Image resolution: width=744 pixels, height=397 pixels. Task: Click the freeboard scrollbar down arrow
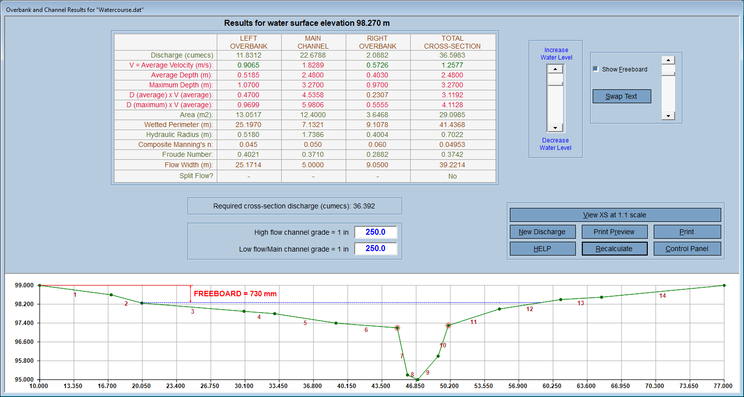(x=669, y=116)
